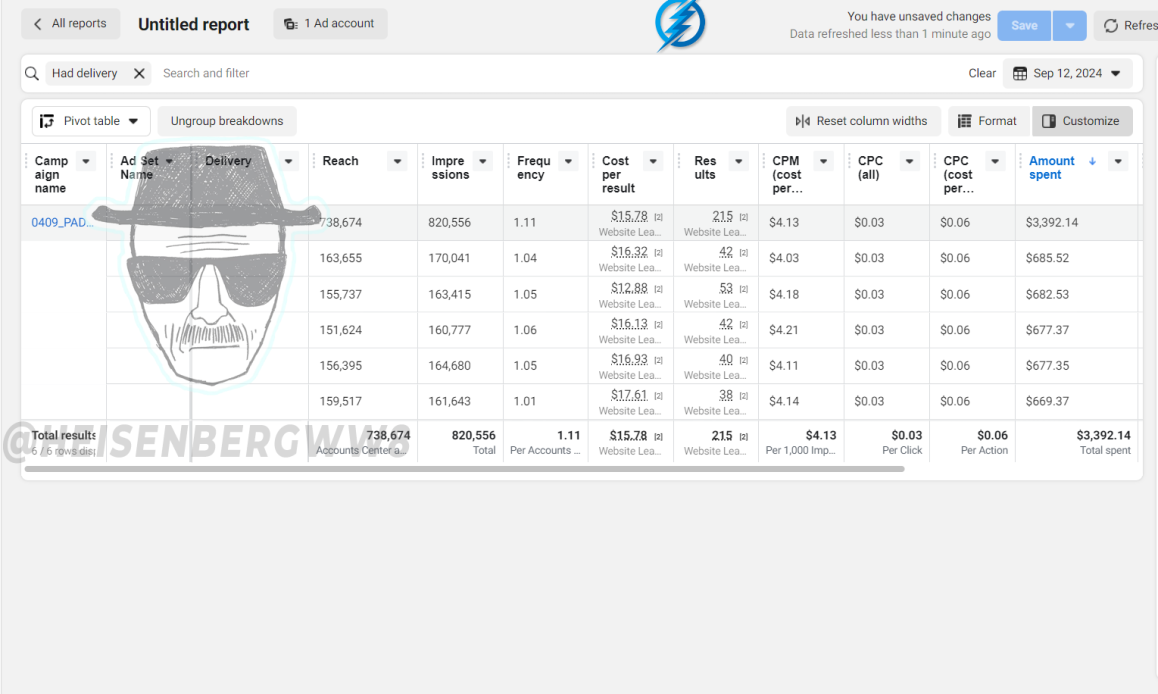Open the 1 Ad account selector
The image size is (1158, 694).
330,24
